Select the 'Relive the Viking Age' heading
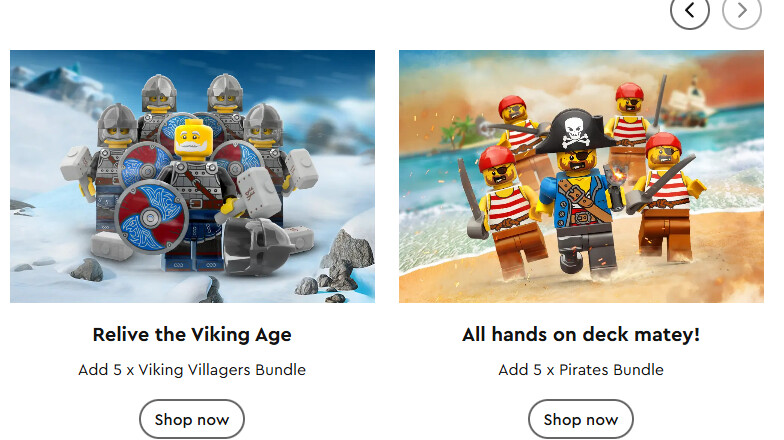Screen dimensions: 784x440 coord(192,334)
